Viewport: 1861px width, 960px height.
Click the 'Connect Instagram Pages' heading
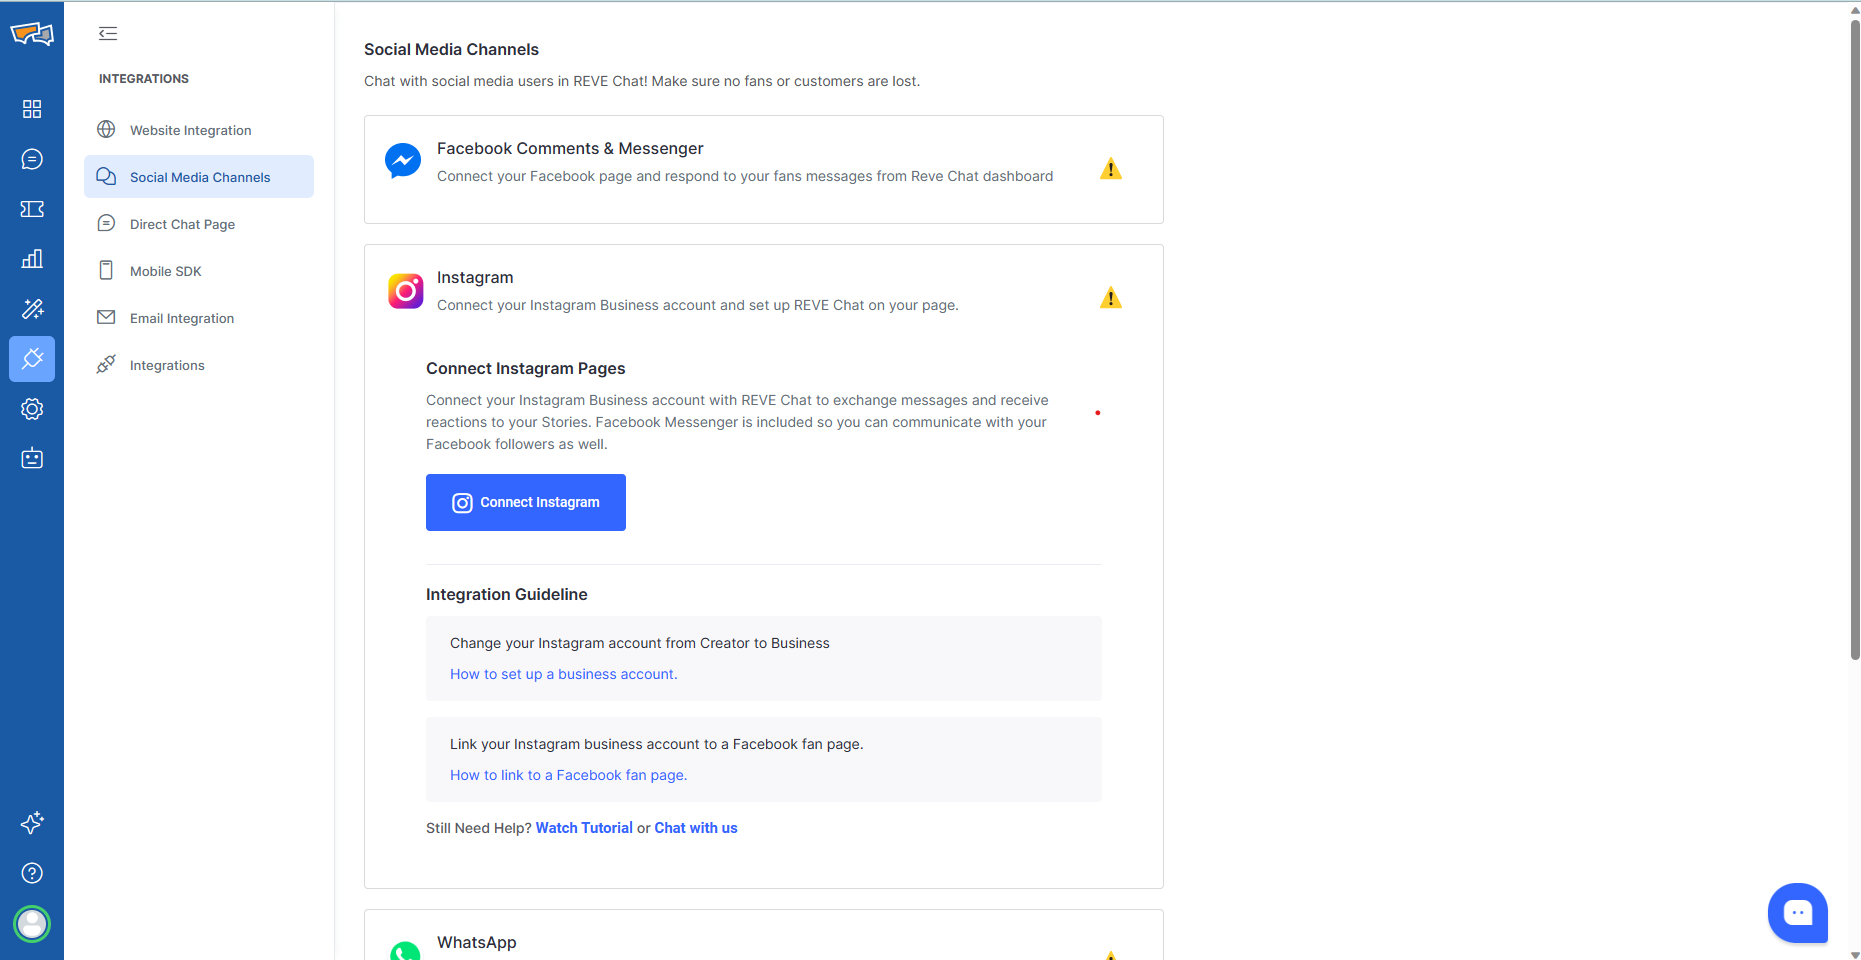click(x=526, y=368)
